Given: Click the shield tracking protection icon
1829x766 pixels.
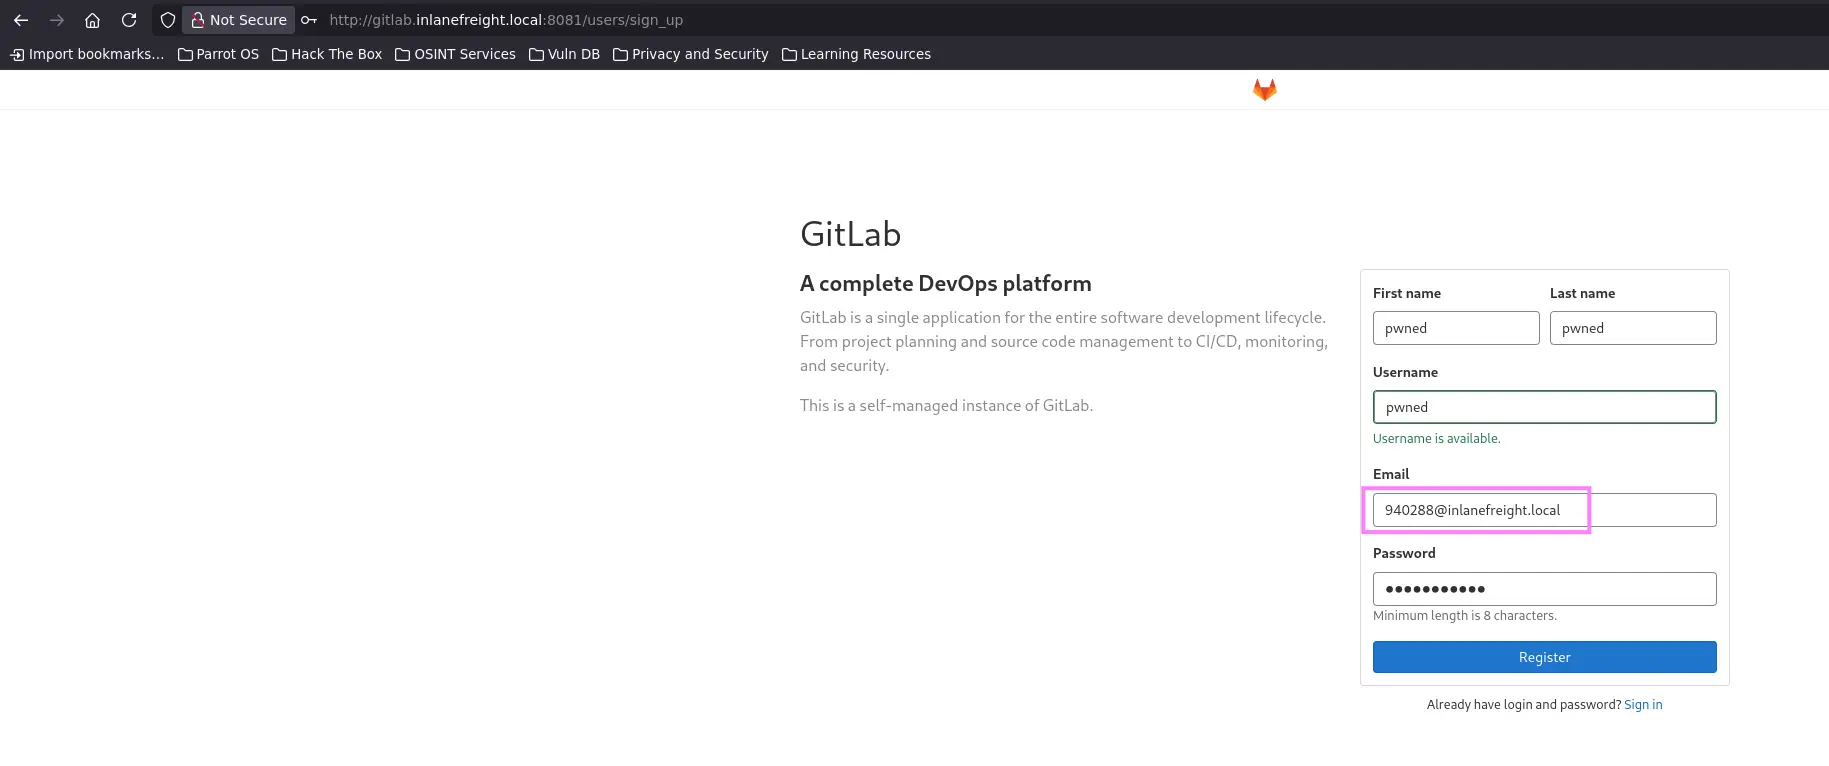Looking at the screenshot, I should (x=168, y=20).
